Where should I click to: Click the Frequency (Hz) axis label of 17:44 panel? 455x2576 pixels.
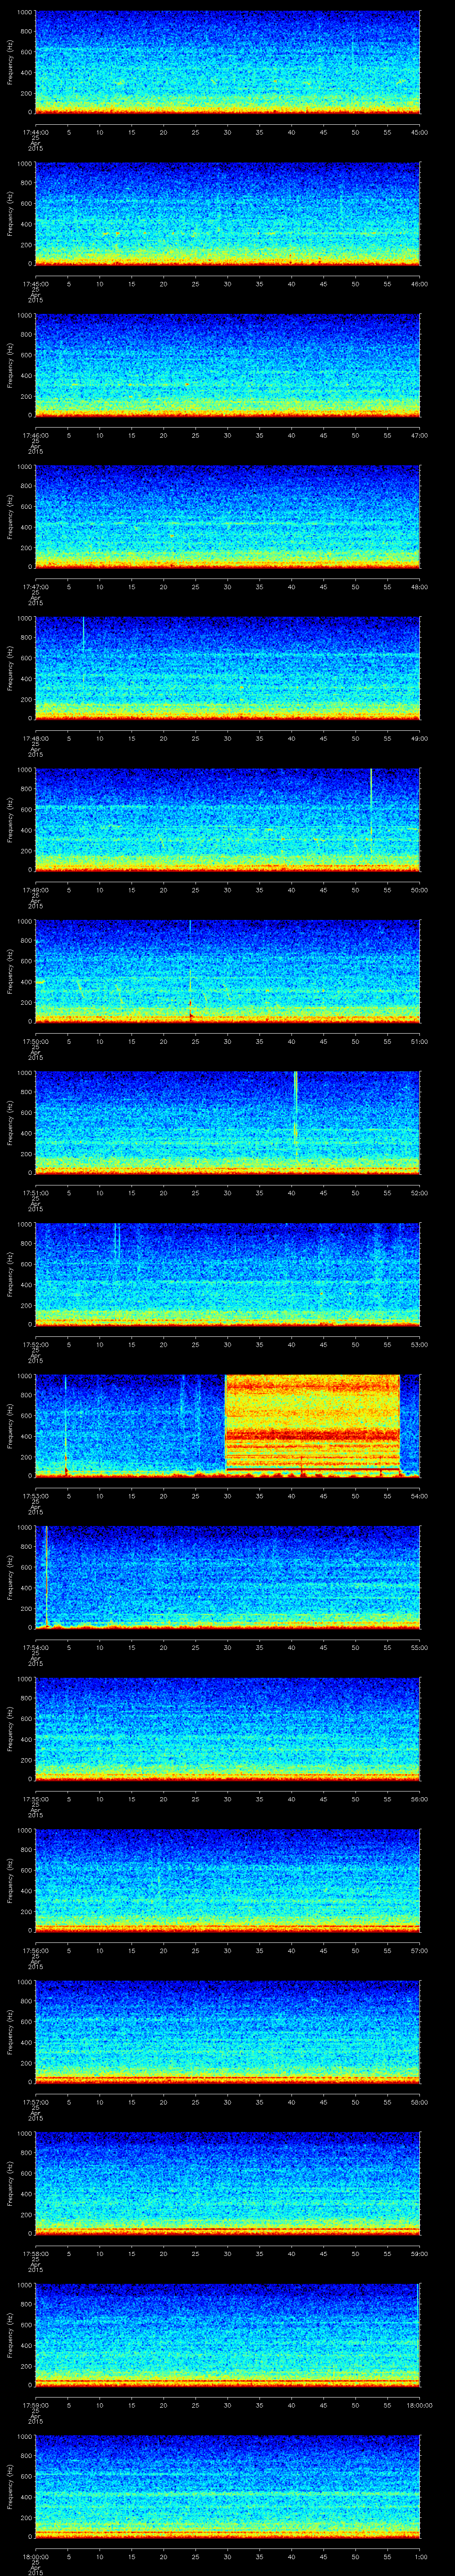click(x=10, y=62)
